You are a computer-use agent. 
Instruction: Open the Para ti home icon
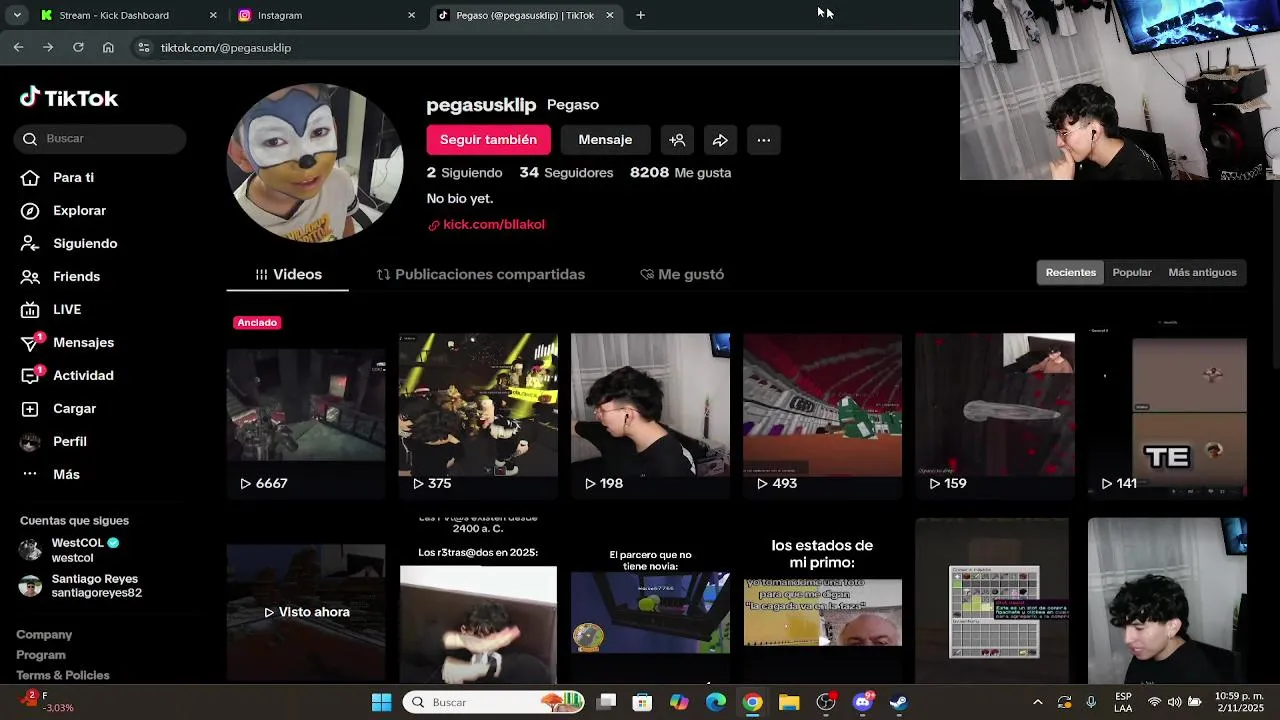[30, 177]
